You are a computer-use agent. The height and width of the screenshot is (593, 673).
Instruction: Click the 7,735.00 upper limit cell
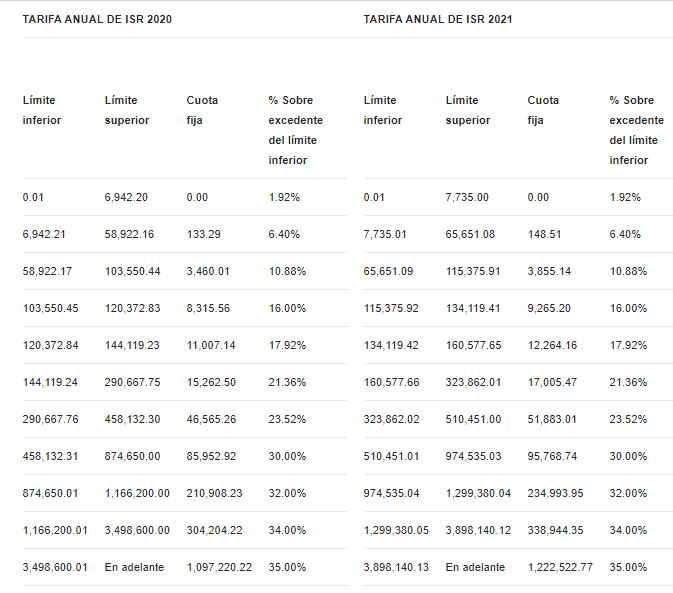pos(467,197)
